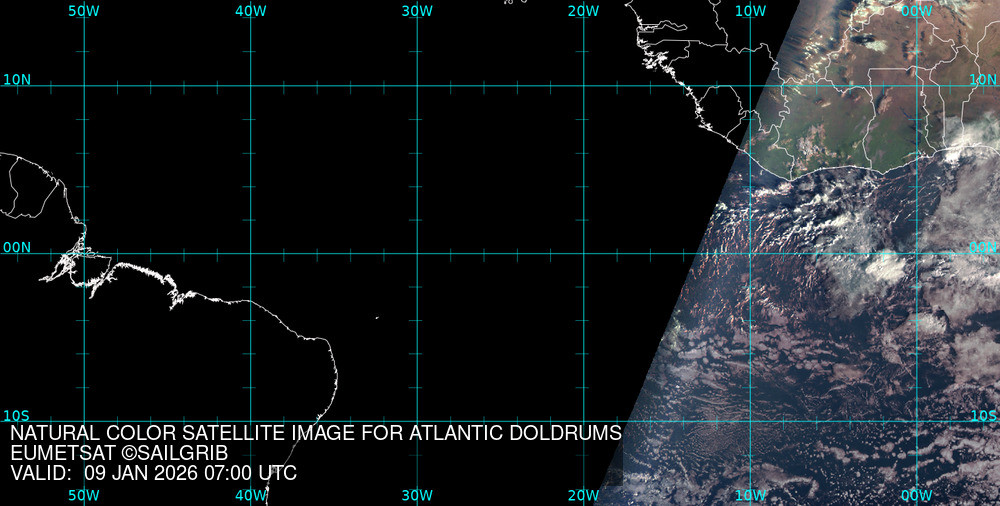Select the 10W label along the bottom edge

(750, 495)
